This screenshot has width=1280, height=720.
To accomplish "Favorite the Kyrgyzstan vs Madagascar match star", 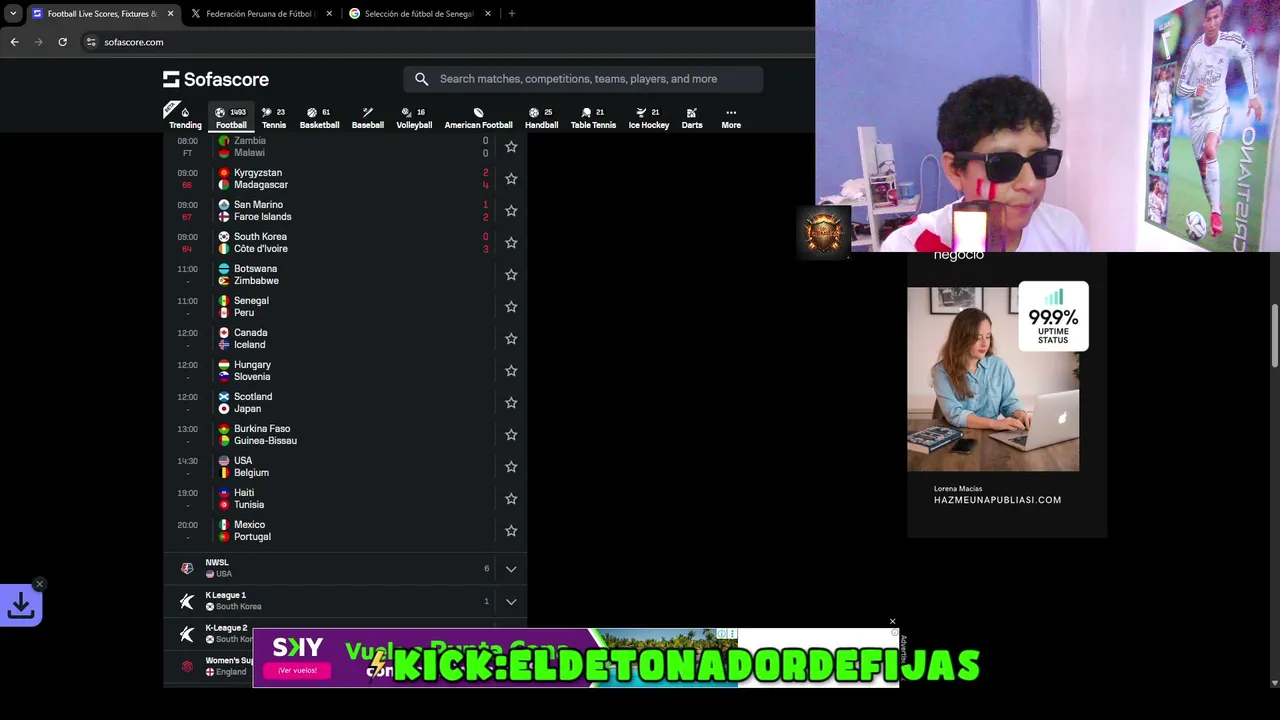I will (511, 179).
